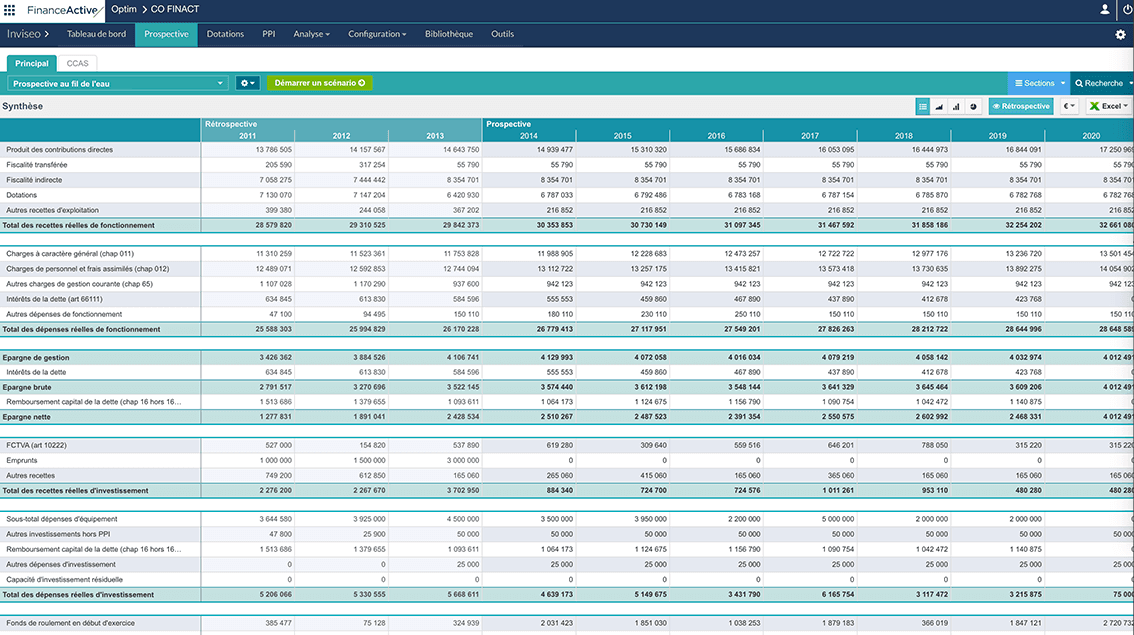Click the power logout icon
Image resolution: width=1134 pixels, height=635 pixels.
[x=1128, y=10]
